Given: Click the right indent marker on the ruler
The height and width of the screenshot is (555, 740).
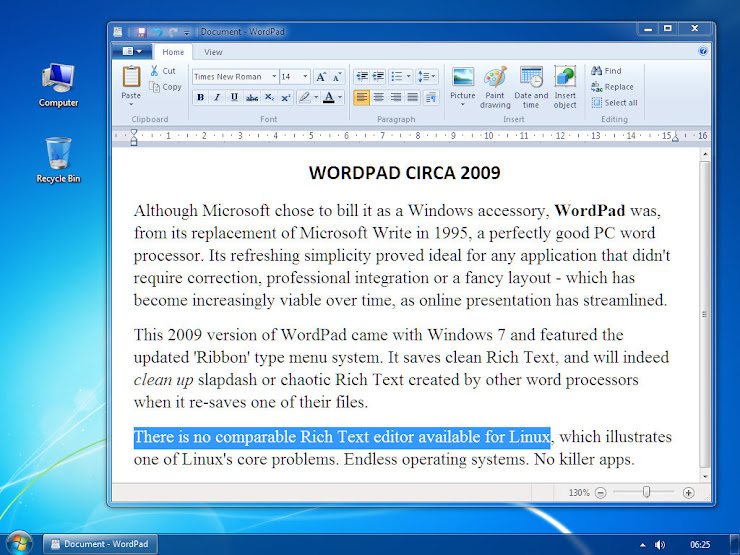Looking at the screenshot, I should 675,138.
